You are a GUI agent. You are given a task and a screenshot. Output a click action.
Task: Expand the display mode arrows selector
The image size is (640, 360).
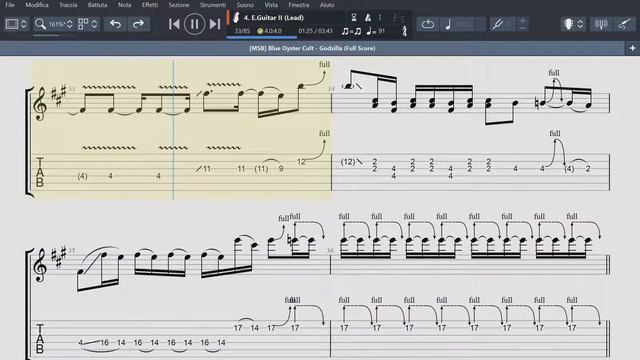click(x=24, y=24)
